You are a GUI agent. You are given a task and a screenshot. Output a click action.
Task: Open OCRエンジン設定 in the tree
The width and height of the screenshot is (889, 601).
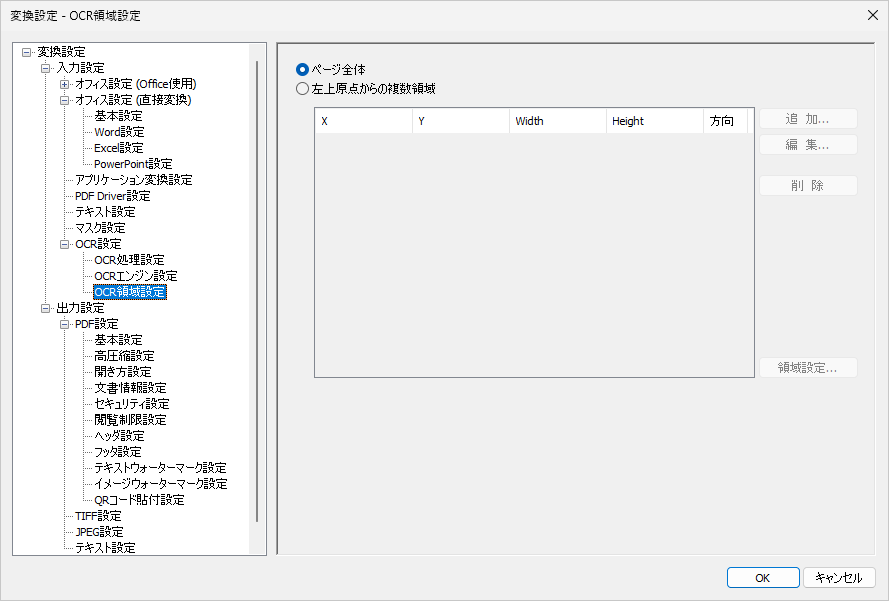click(x=135, y=276)
